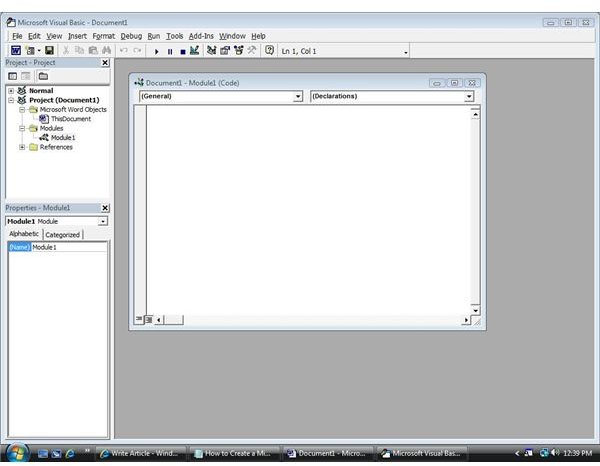Open the Windows Start button
The height and width of the screenshot is (466, 600).
coord(16,453)
